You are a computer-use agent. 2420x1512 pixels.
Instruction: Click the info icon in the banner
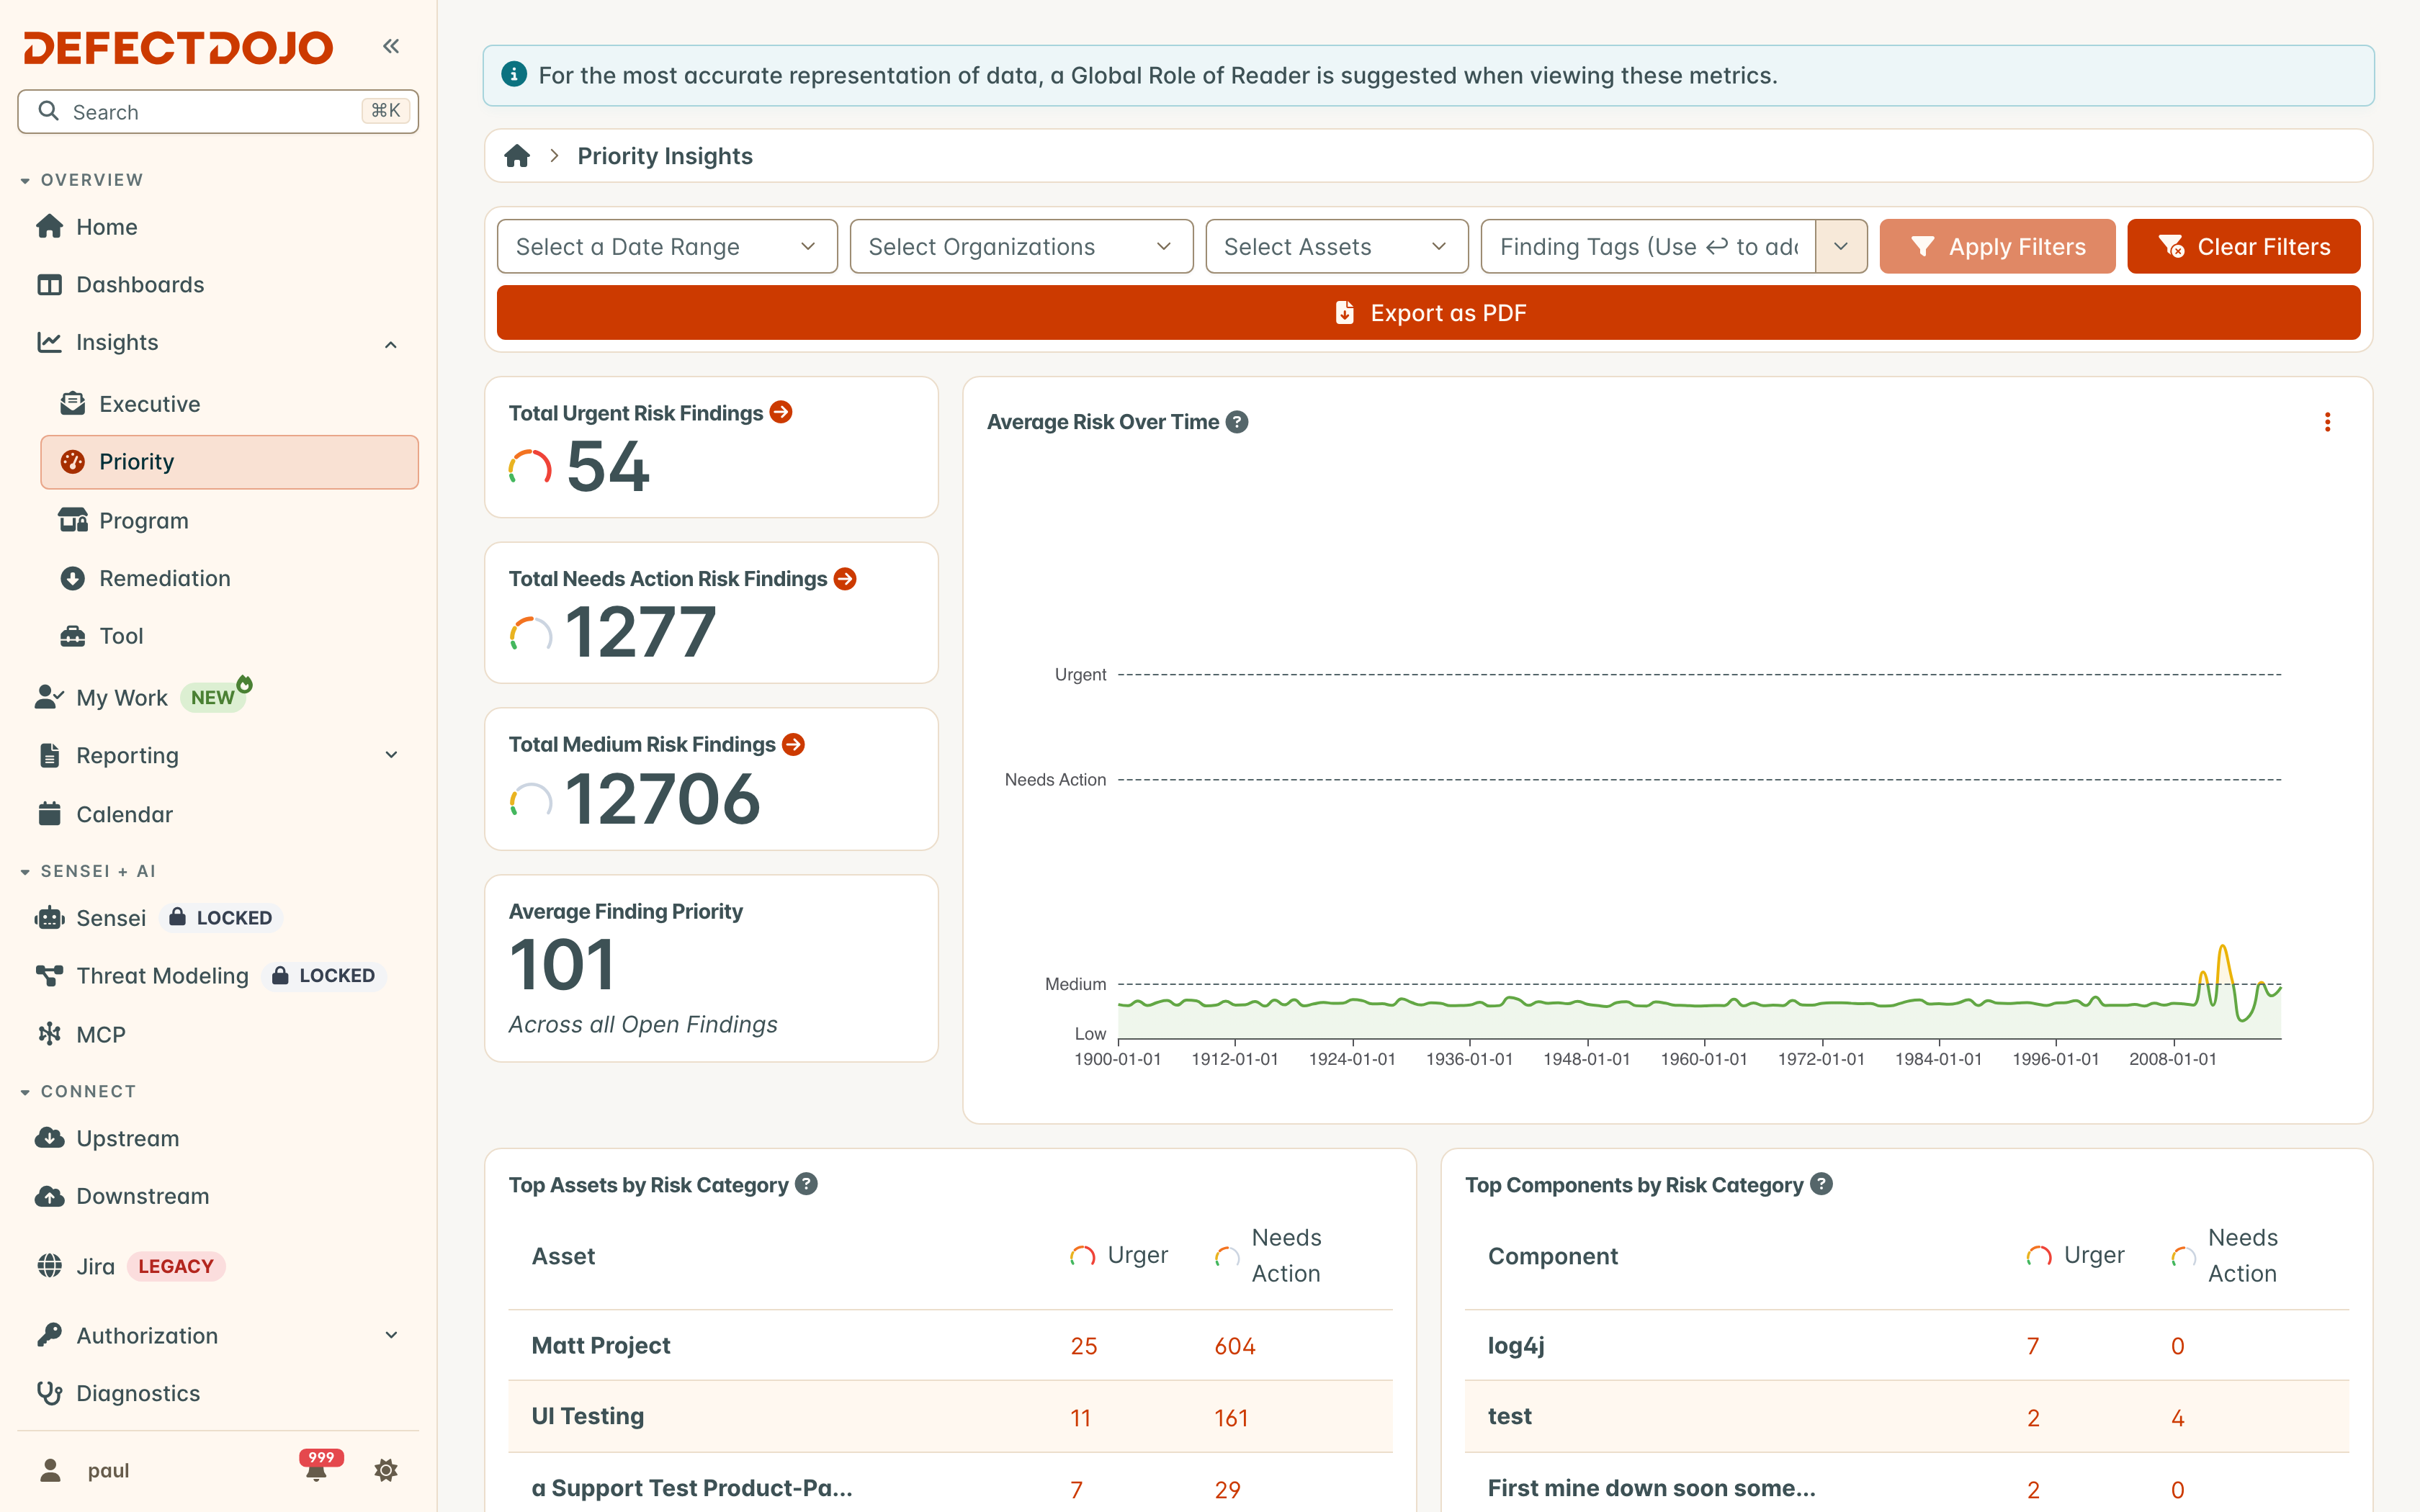514,75
